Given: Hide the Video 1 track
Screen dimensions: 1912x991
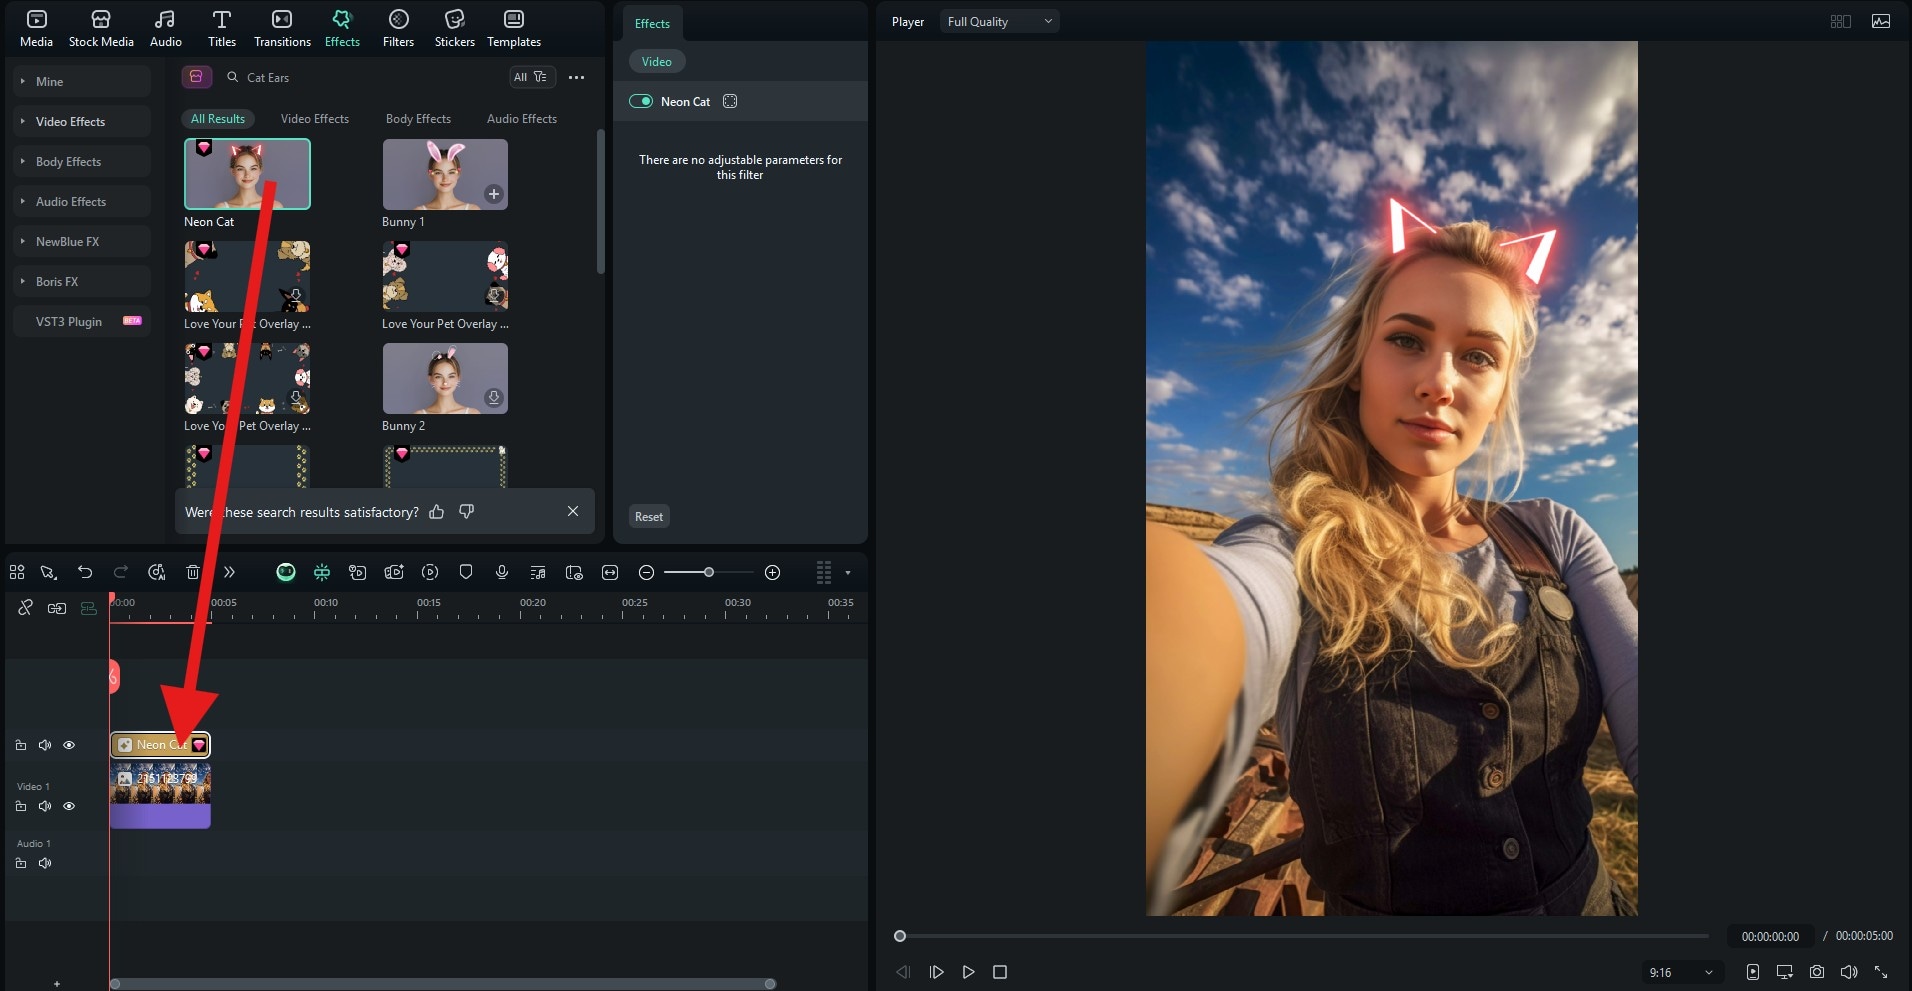Looking at the screenshot, I should [x=69, y=806].
